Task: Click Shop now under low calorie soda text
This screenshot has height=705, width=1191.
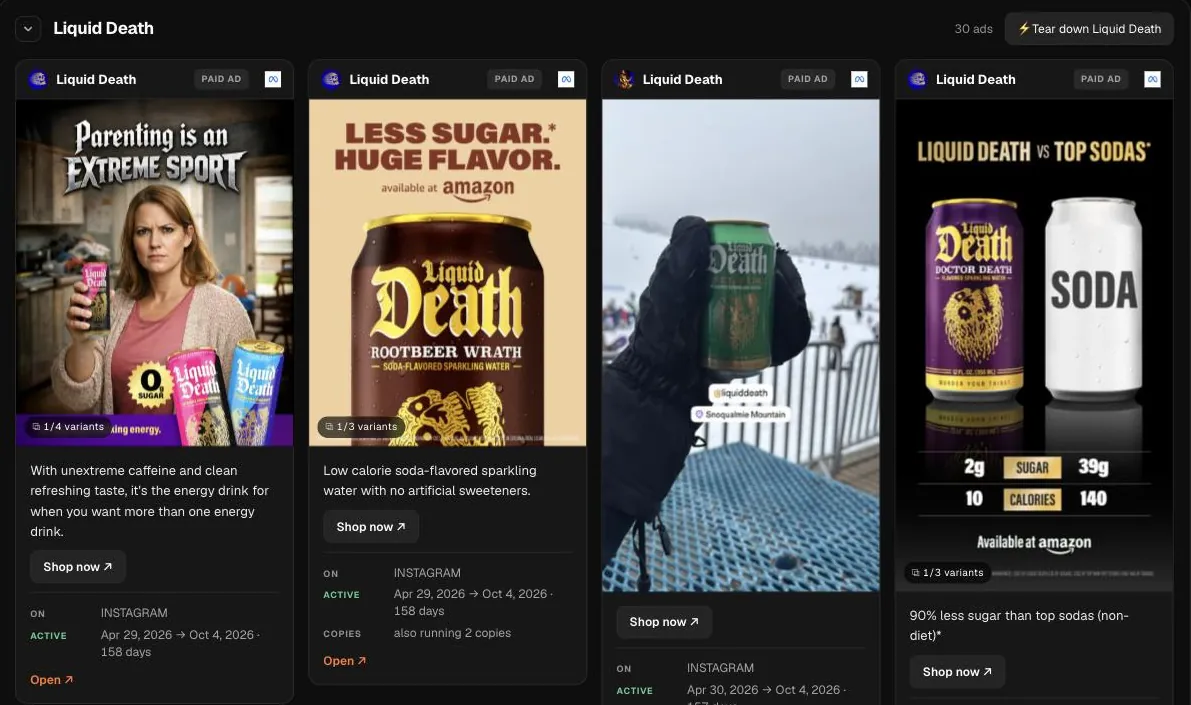Action: 371,526
